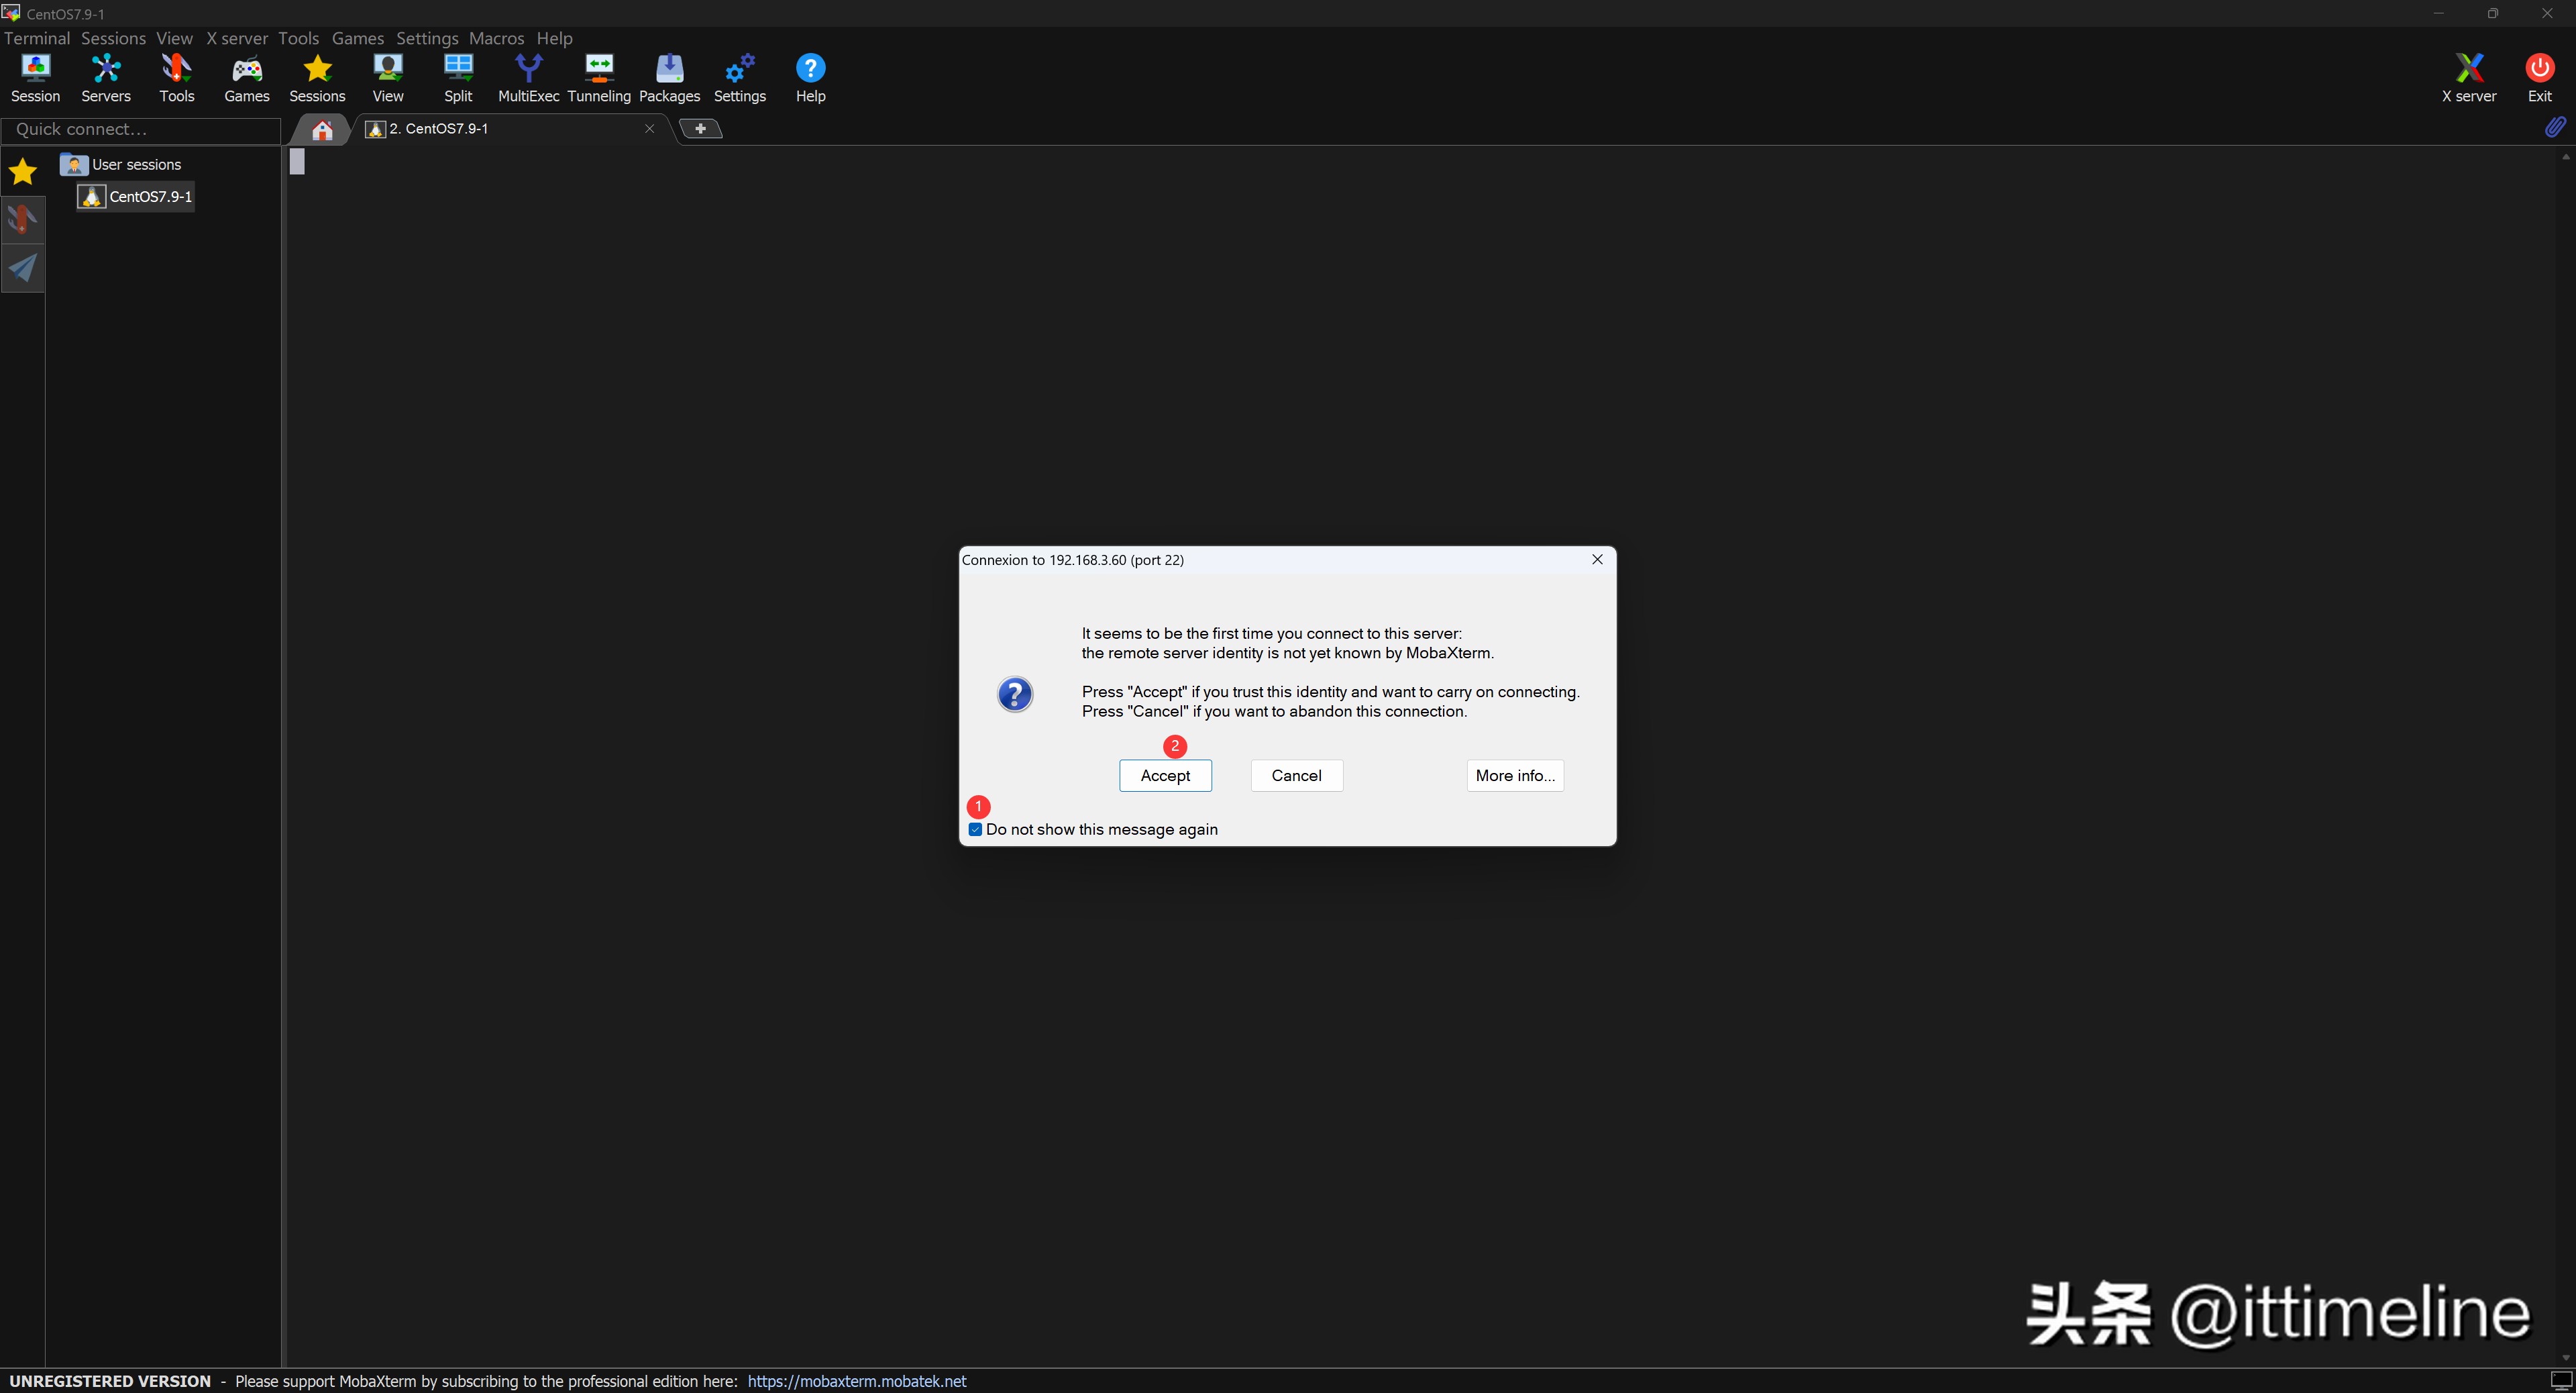Open the Tunneling tool icon
Screen dimensions: 2576x1393
coord(598,77)
